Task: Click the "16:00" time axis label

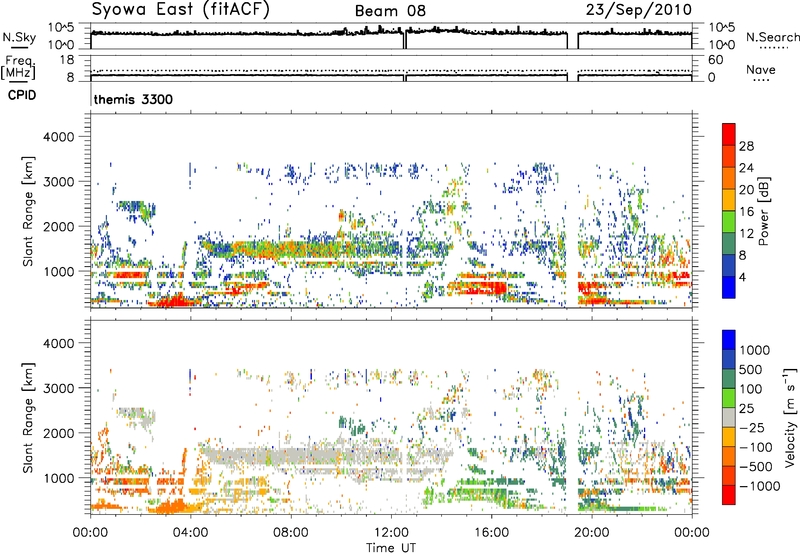Action: point(491,533)
